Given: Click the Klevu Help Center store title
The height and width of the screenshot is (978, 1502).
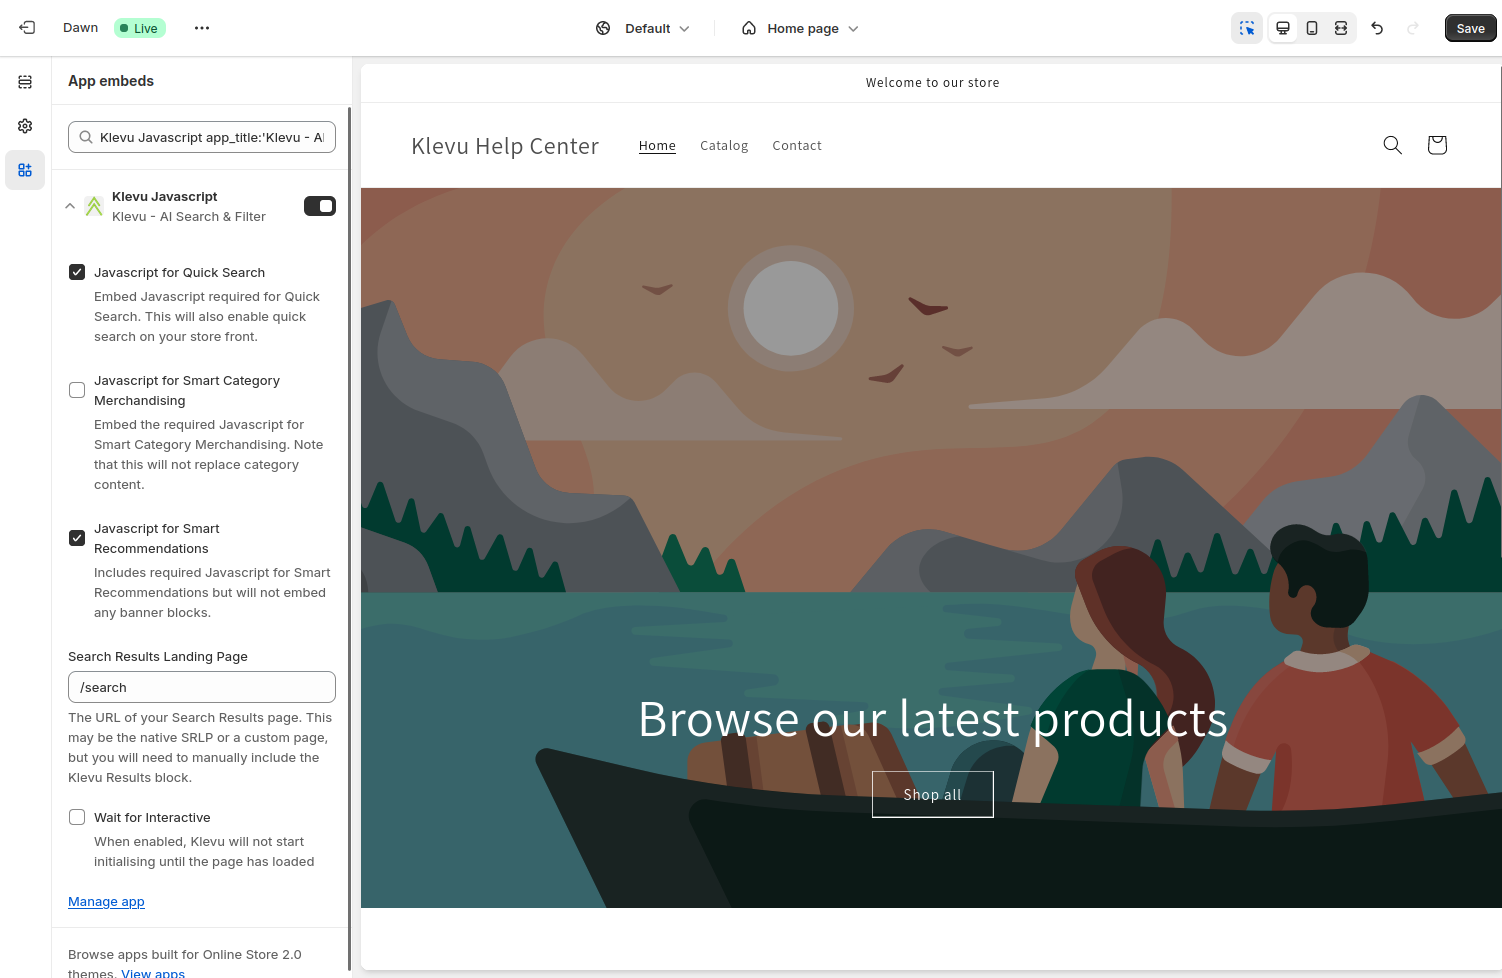Looking at the screenshot, I should coord(505,146).
